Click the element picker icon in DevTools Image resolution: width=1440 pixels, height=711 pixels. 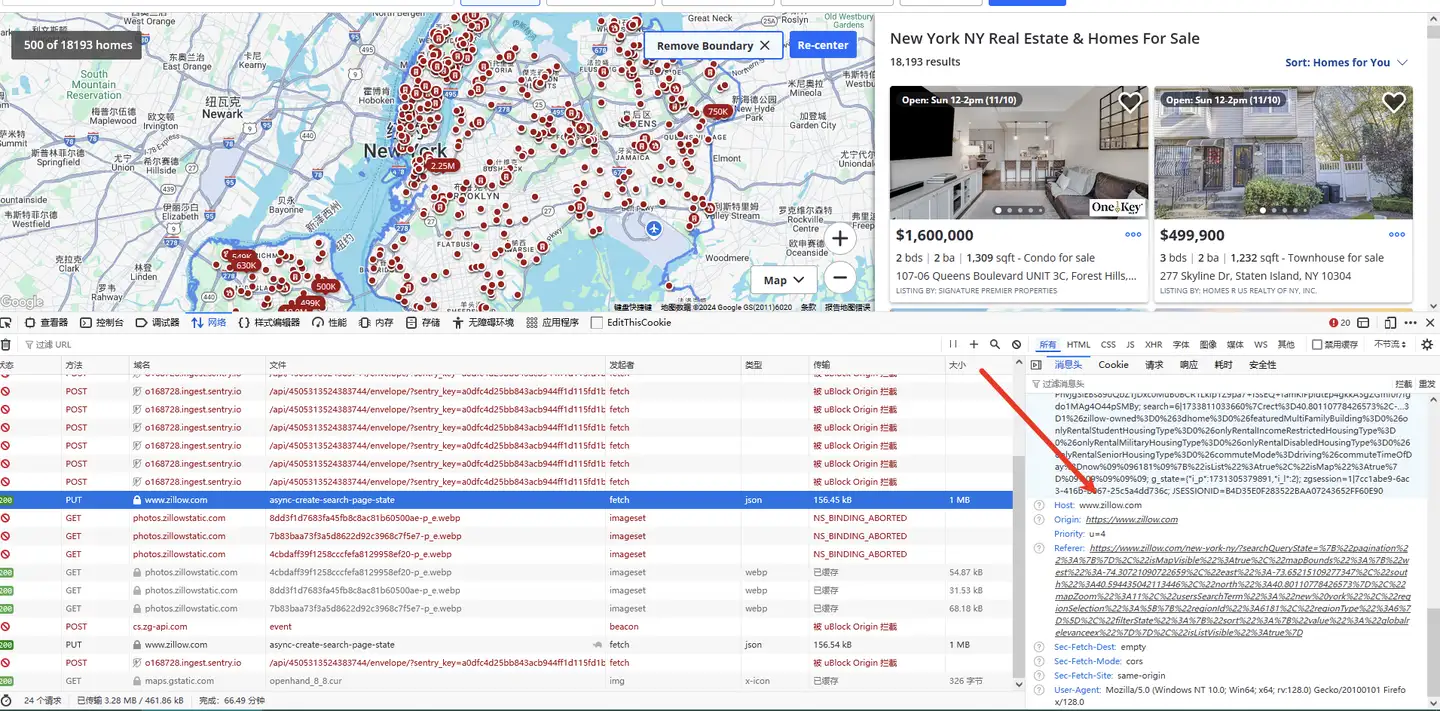click(x=6, y=323)
